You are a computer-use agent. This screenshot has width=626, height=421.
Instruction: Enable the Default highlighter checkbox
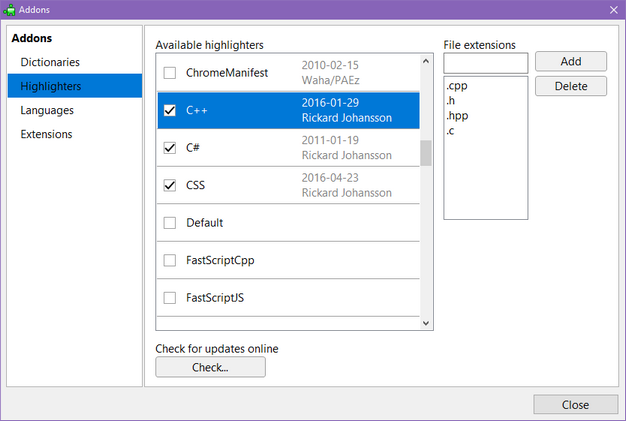coord(169,223)
